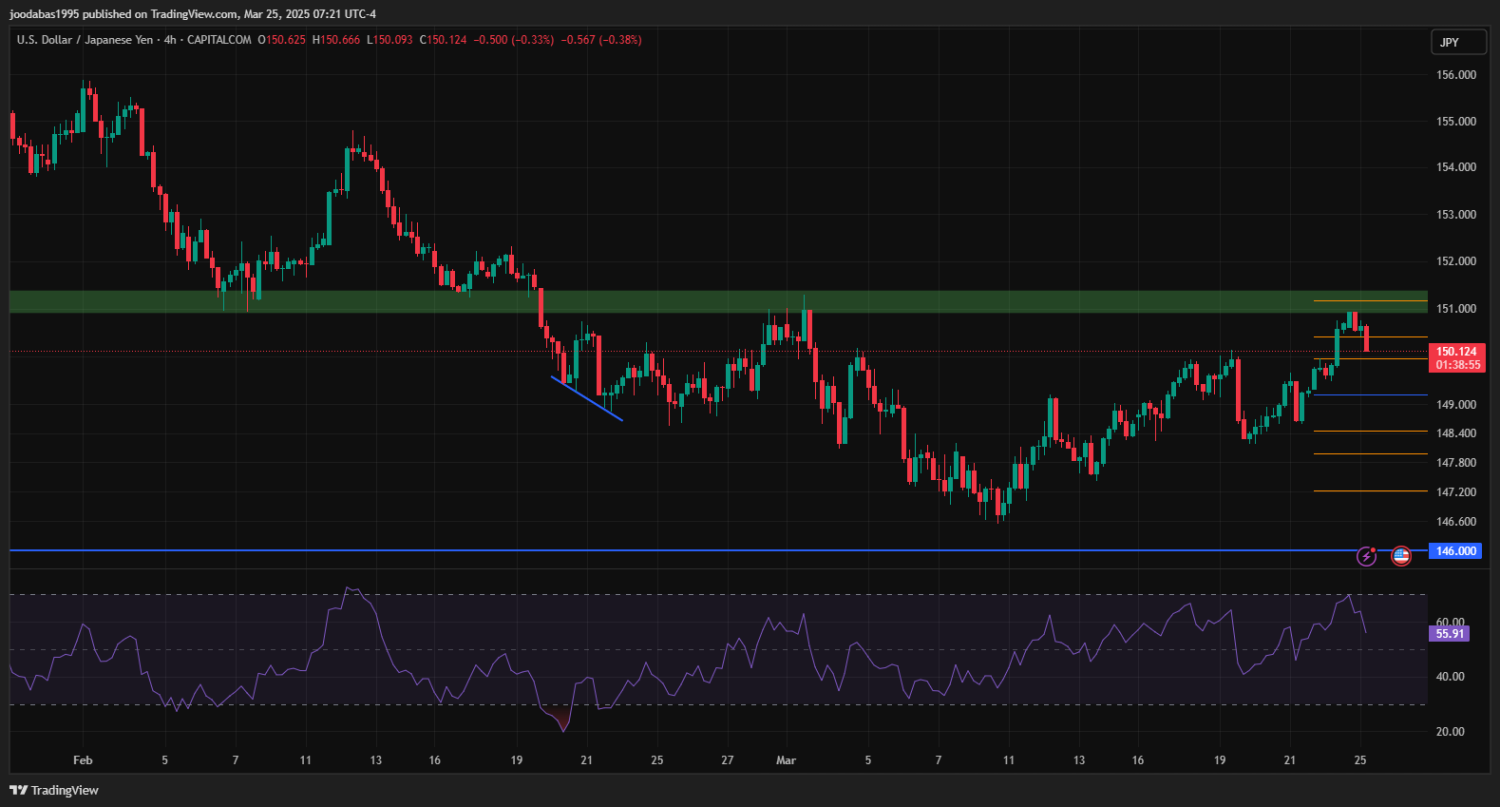
Task: Open the JPY currency selector button
Action: click(1448, 41)
